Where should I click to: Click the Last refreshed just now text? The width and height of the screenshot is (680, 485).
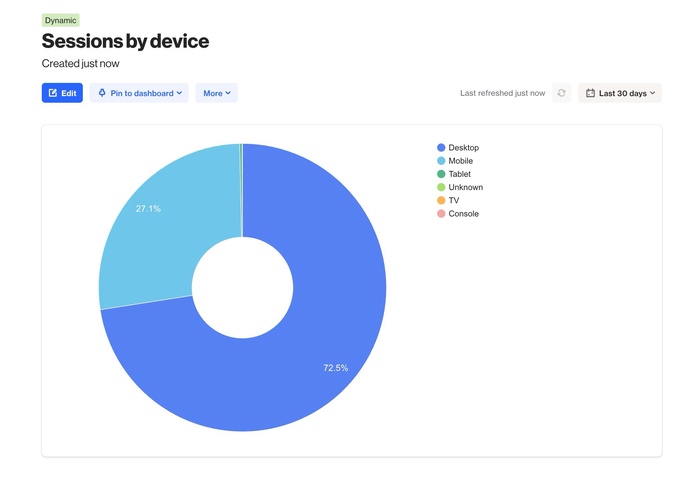pyautogui.click(x=502, y=93)
